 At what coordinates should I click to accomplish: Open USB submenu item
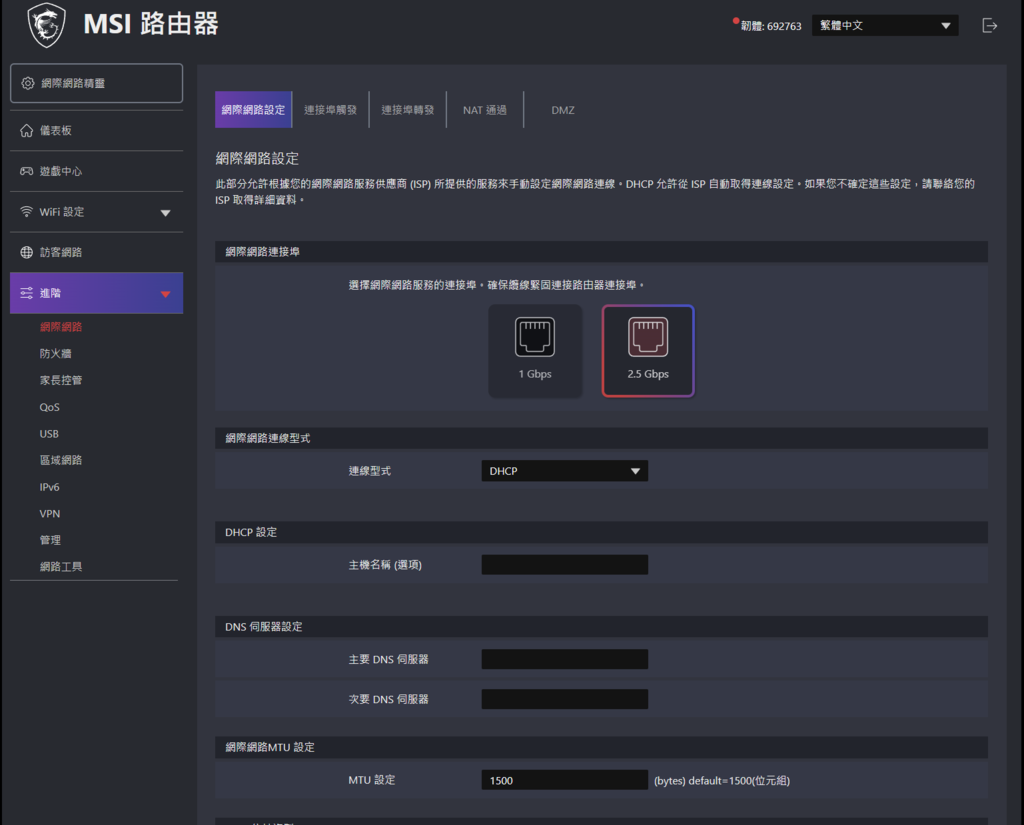[49, 434]
